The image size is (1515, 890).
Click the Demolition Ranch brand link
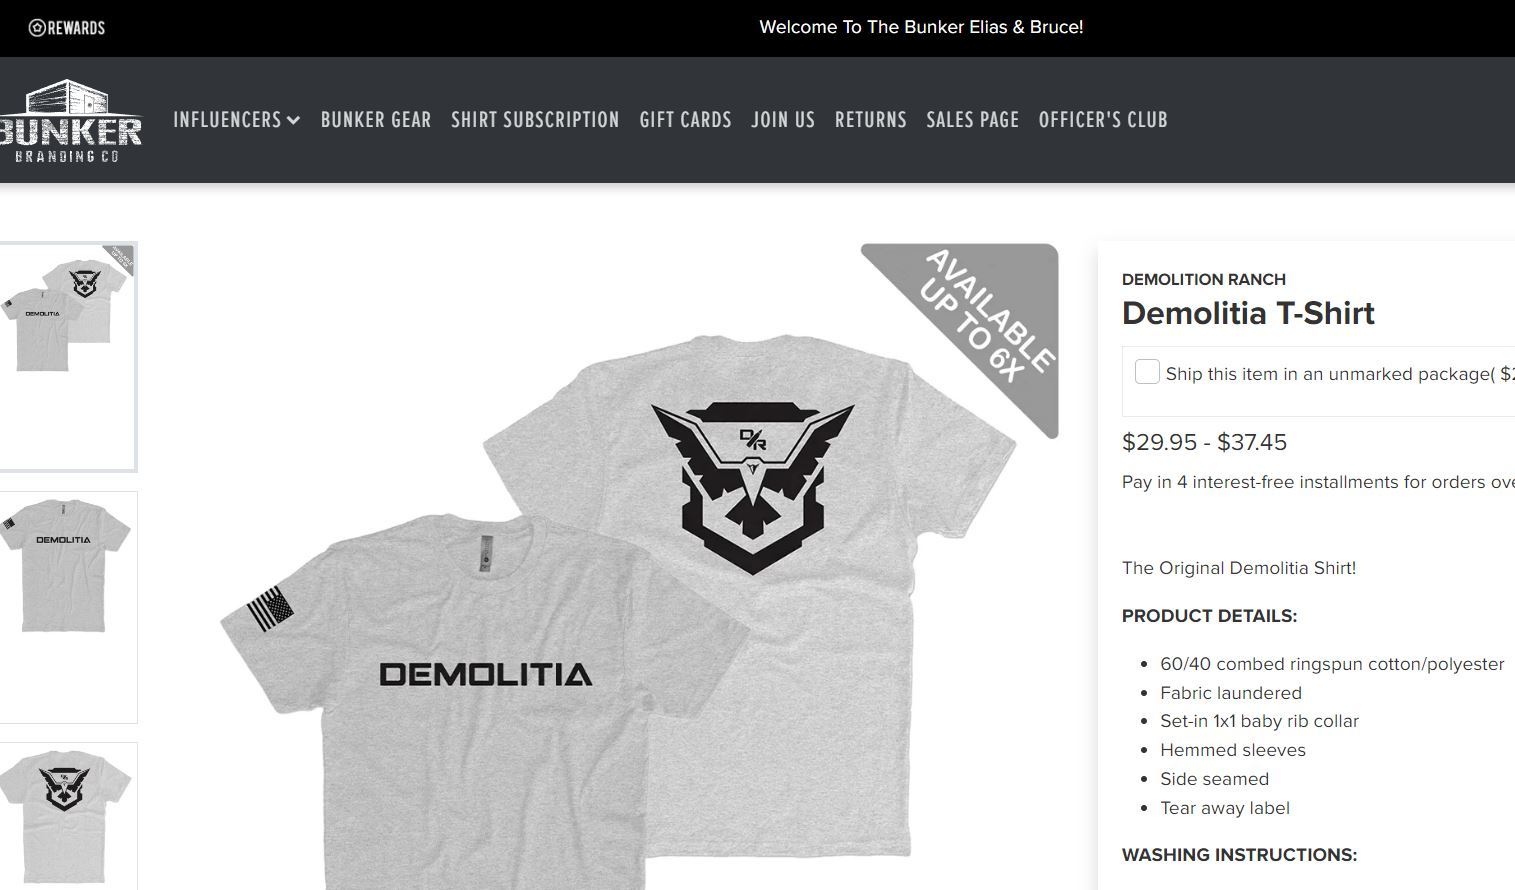(x=1204, y=279)
